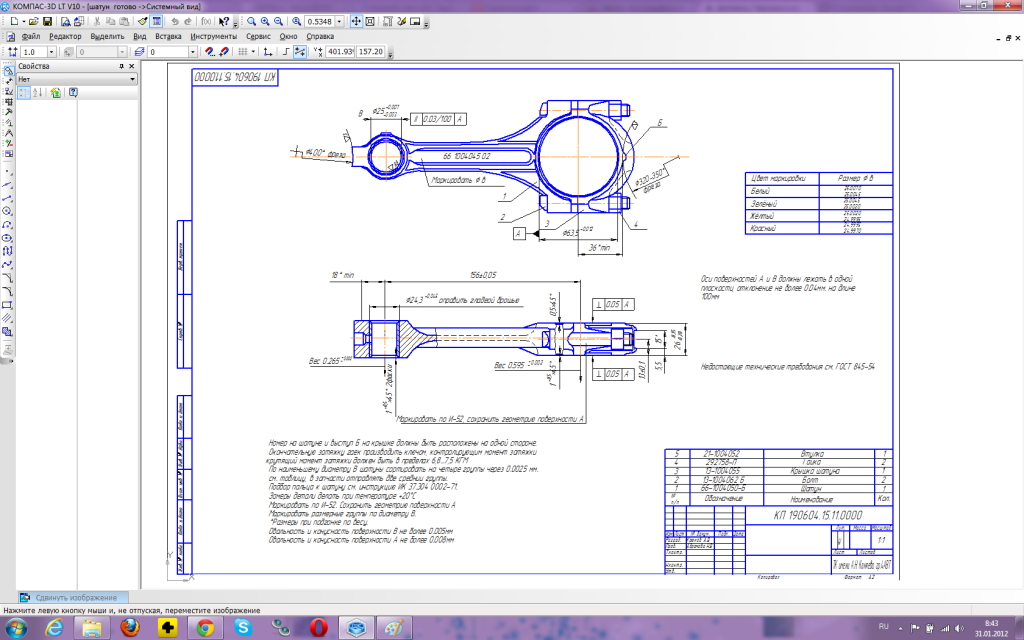The width and height of the screenshot is (1024, 640).
Task: Select the Point tool in geometry panel
Action: coord(8,170)
